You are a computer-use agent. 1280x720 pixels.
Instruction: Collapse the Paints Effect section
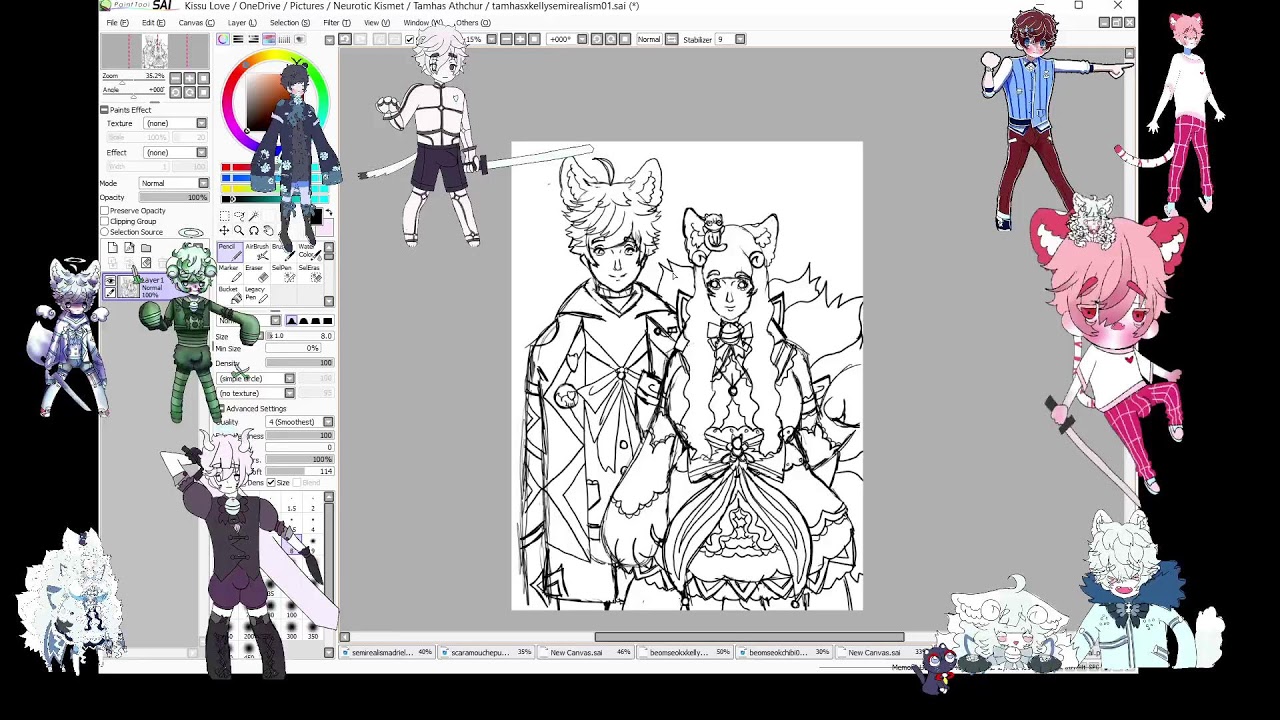[x=104, y=110]
